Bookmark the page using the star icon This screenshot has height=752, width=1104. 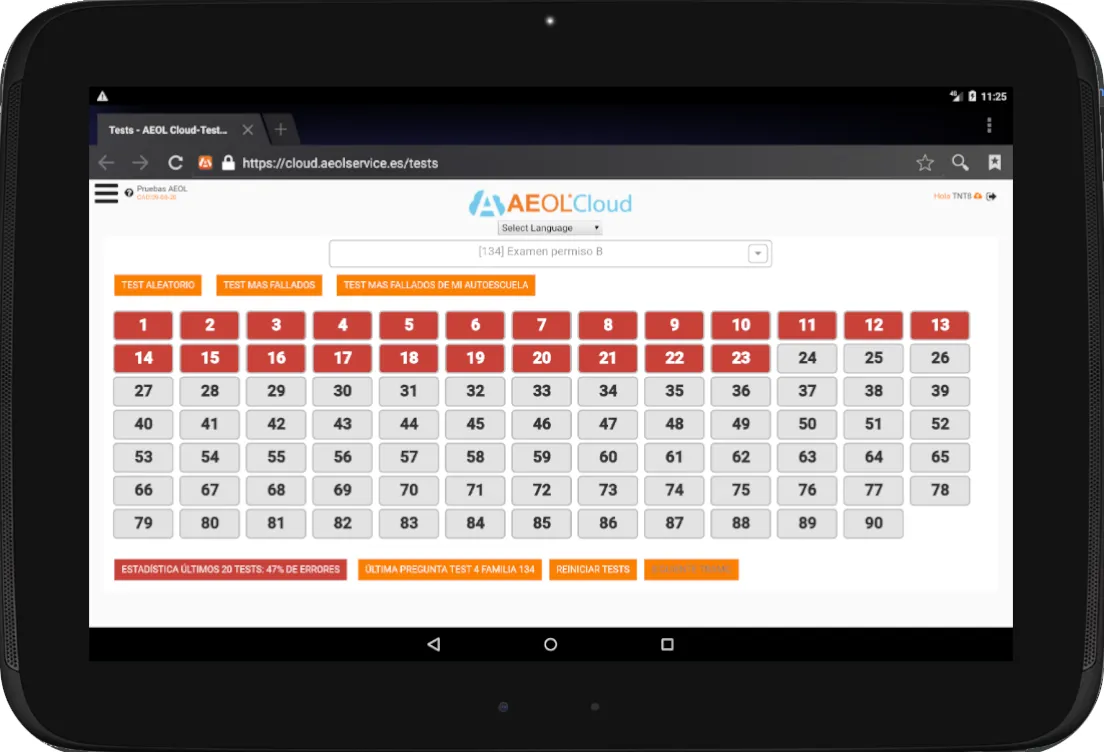[924, 161]
